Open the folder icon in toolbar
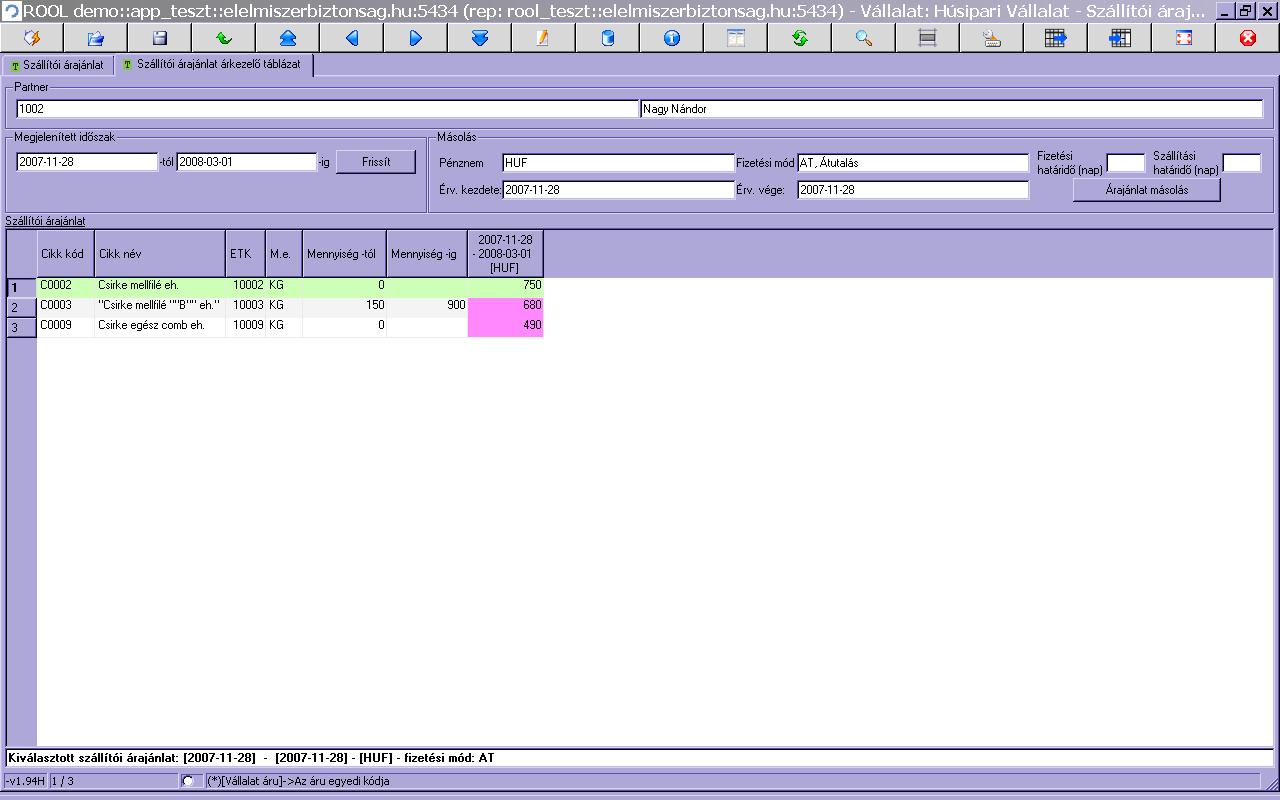 click(x=96, y=38)
